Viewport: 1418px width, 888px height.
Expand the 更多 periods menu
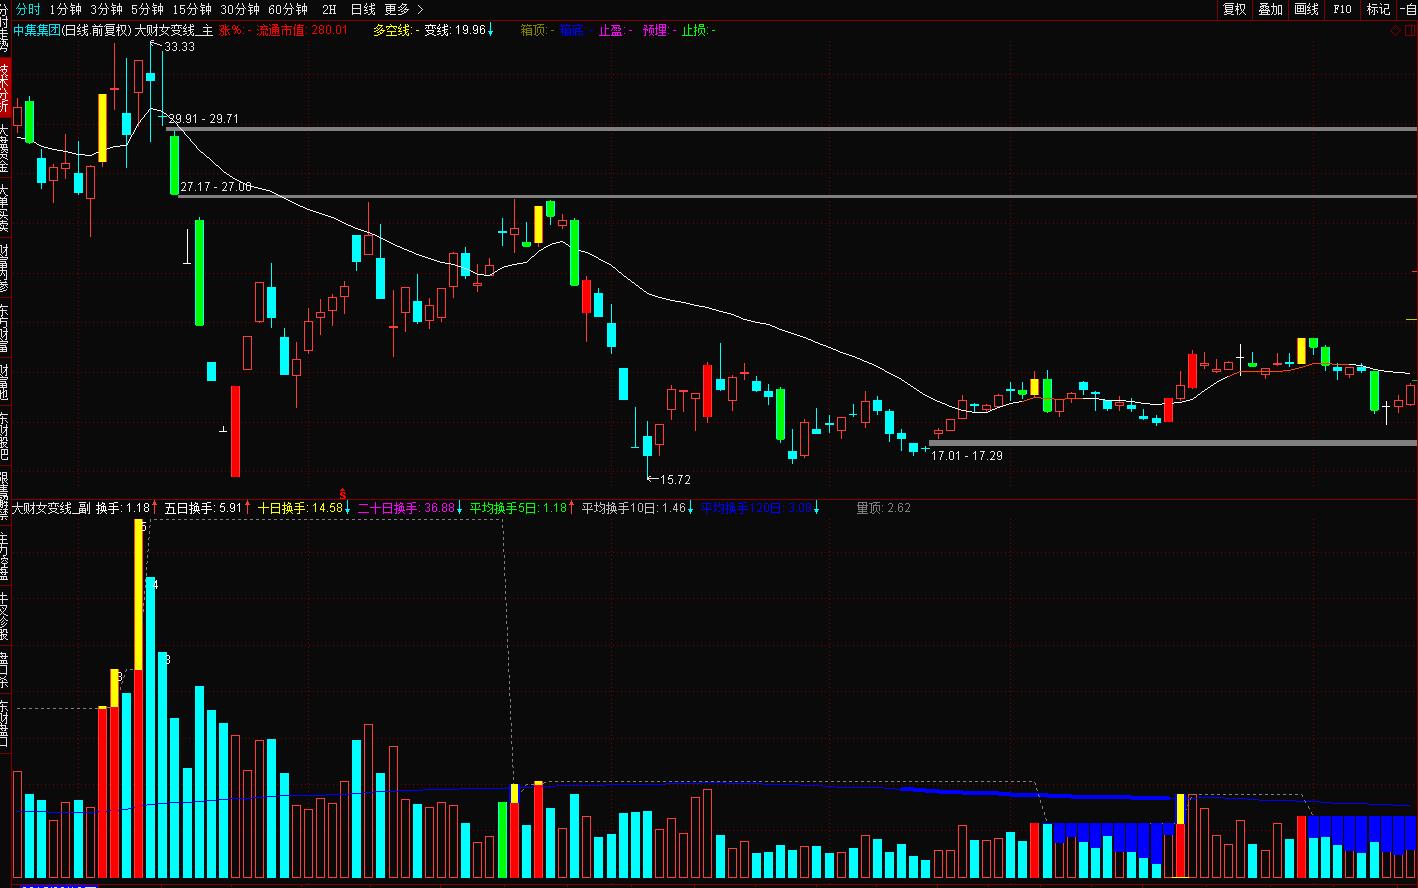click(403, 9)
